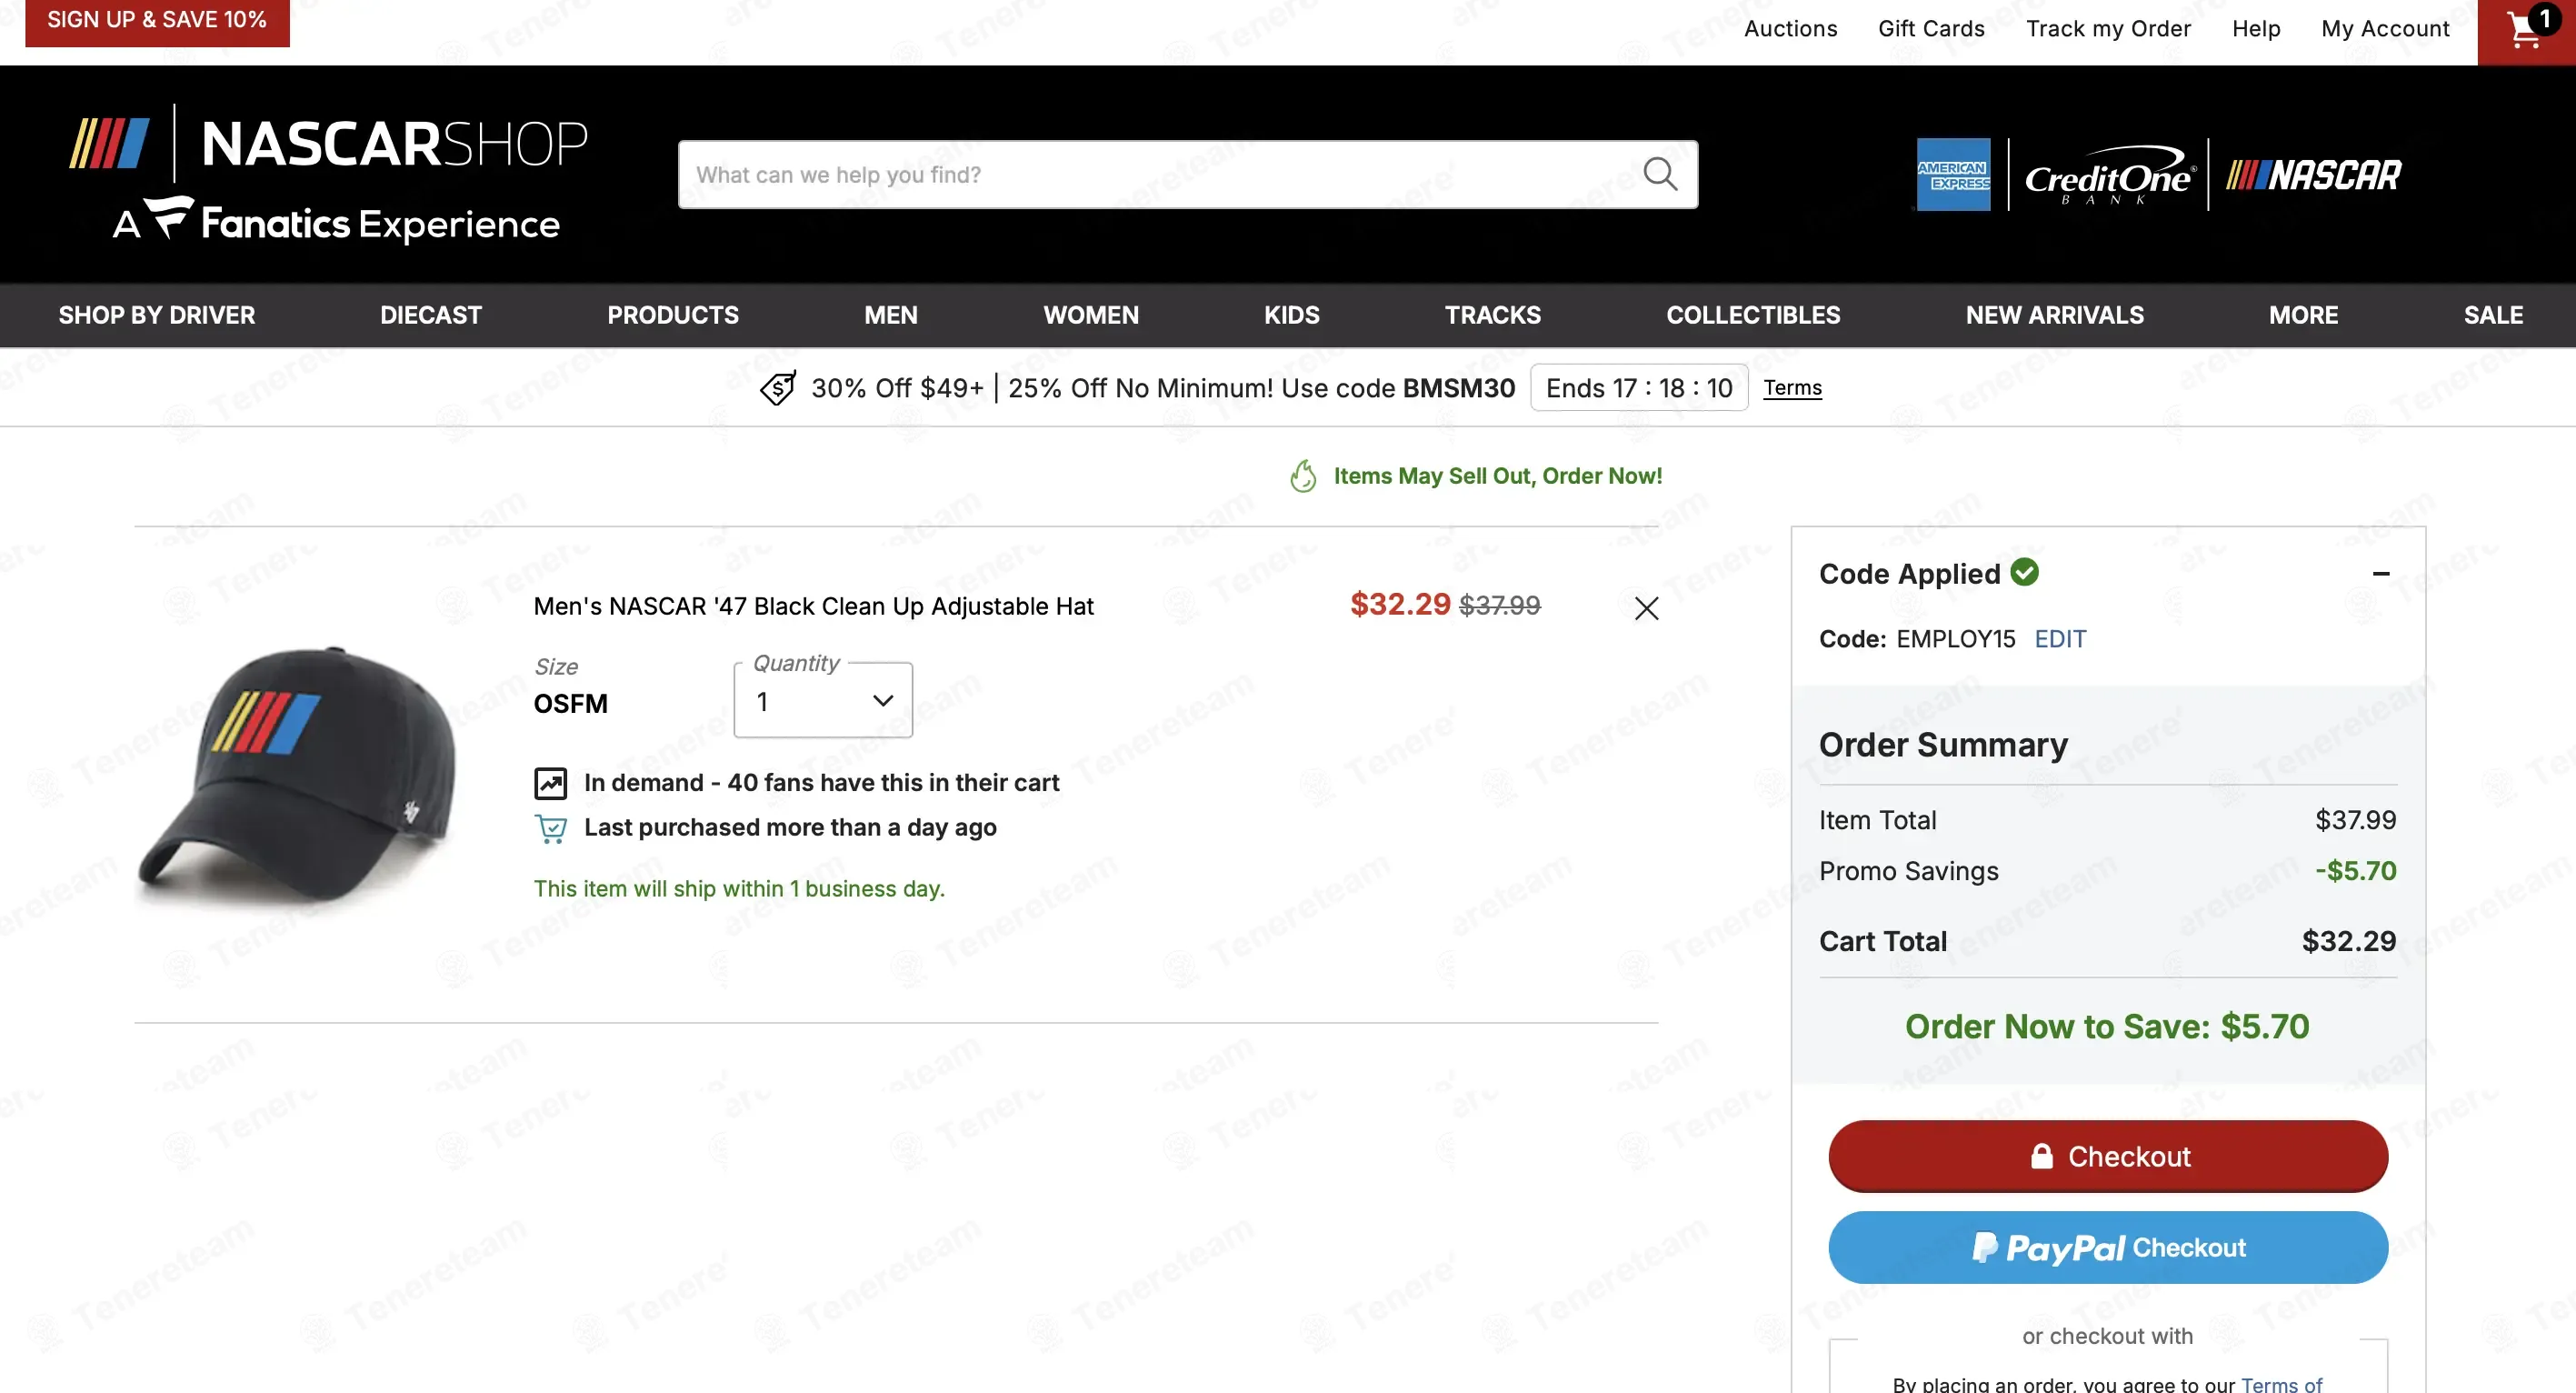The height and width of the screenshot is (1393, 2576).
Task: Open the Men's NASCAR '47 hat title
Action: (813, 607)
